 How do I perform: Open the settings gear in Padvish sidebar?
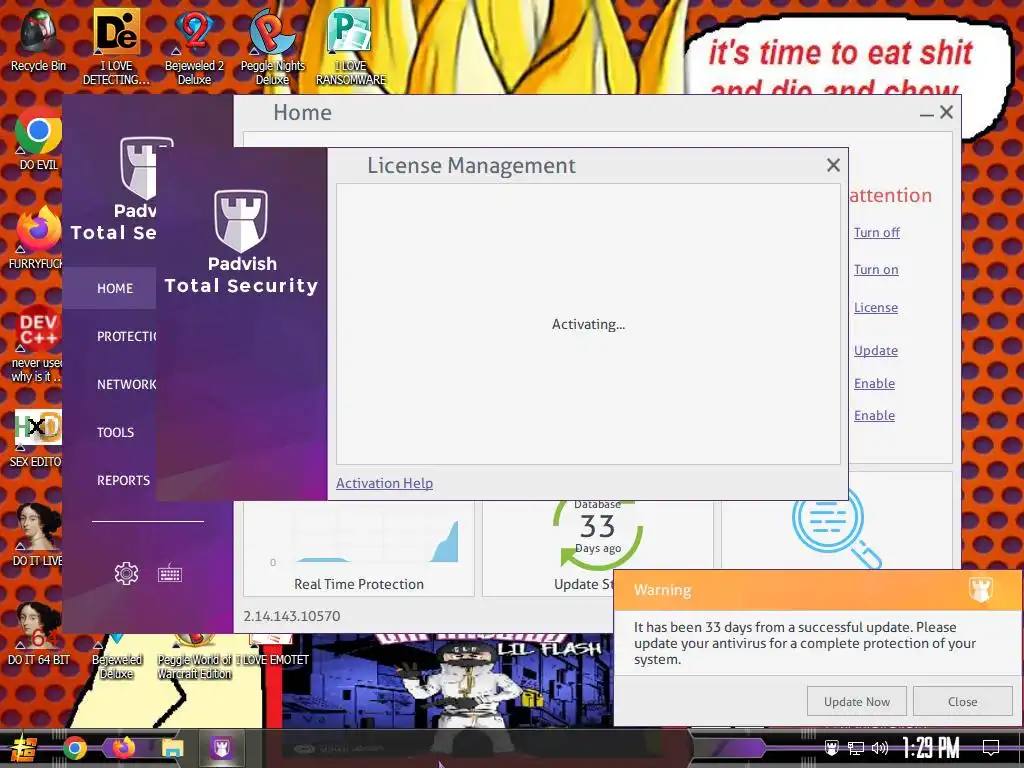[x=126, y=573]
